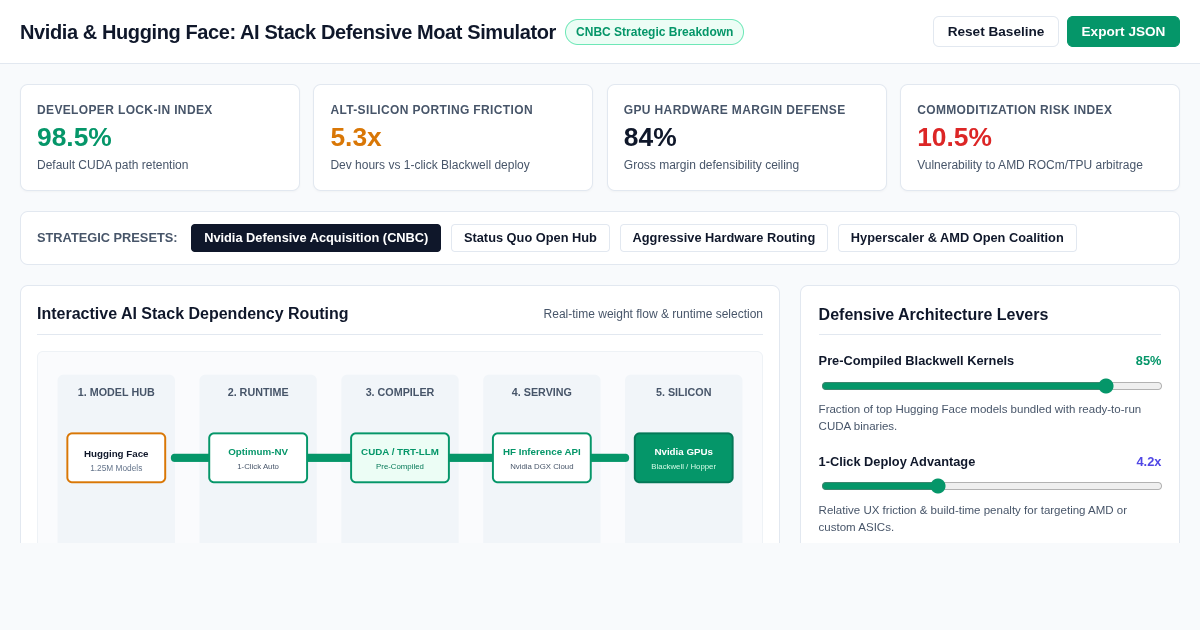Click the Pre-Compiled Blackwell Kernels label
Screen dimensions: 1200x630
916,361
